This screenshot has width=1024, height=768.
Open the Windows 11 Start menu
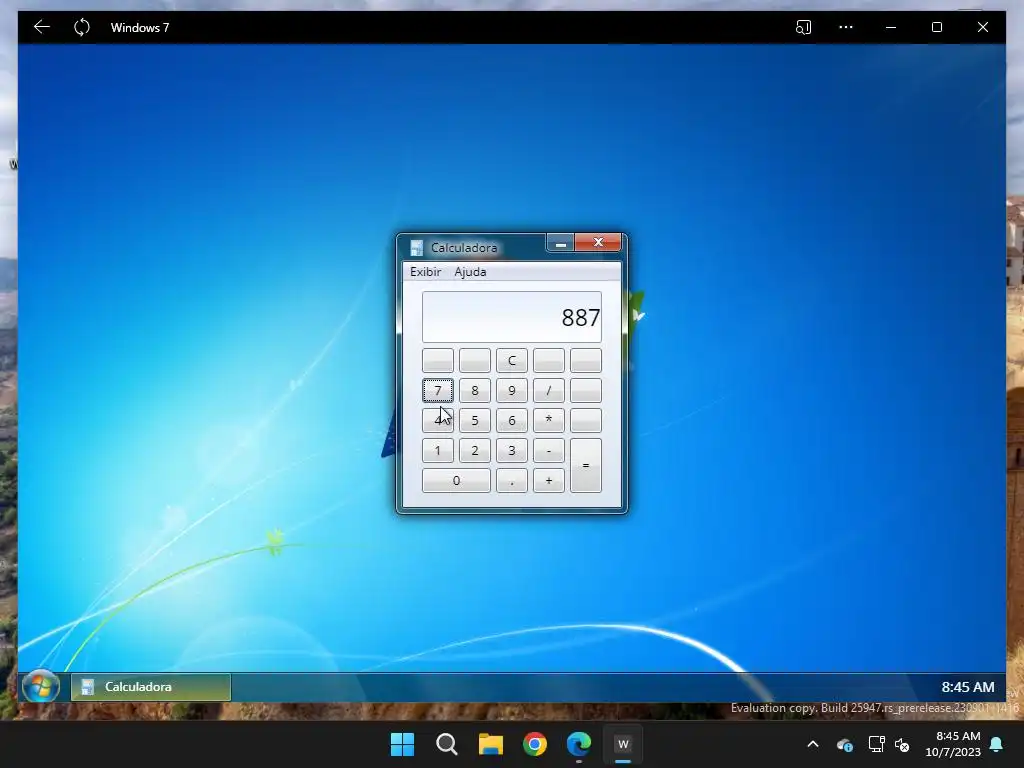pyautogui.click(x=402, y=744)
